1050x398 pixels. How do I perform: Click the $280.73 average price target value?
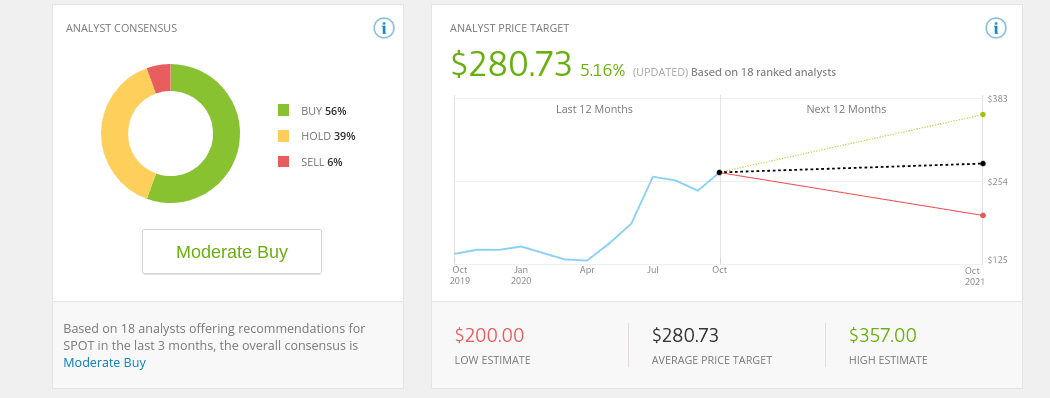(685, 335)
